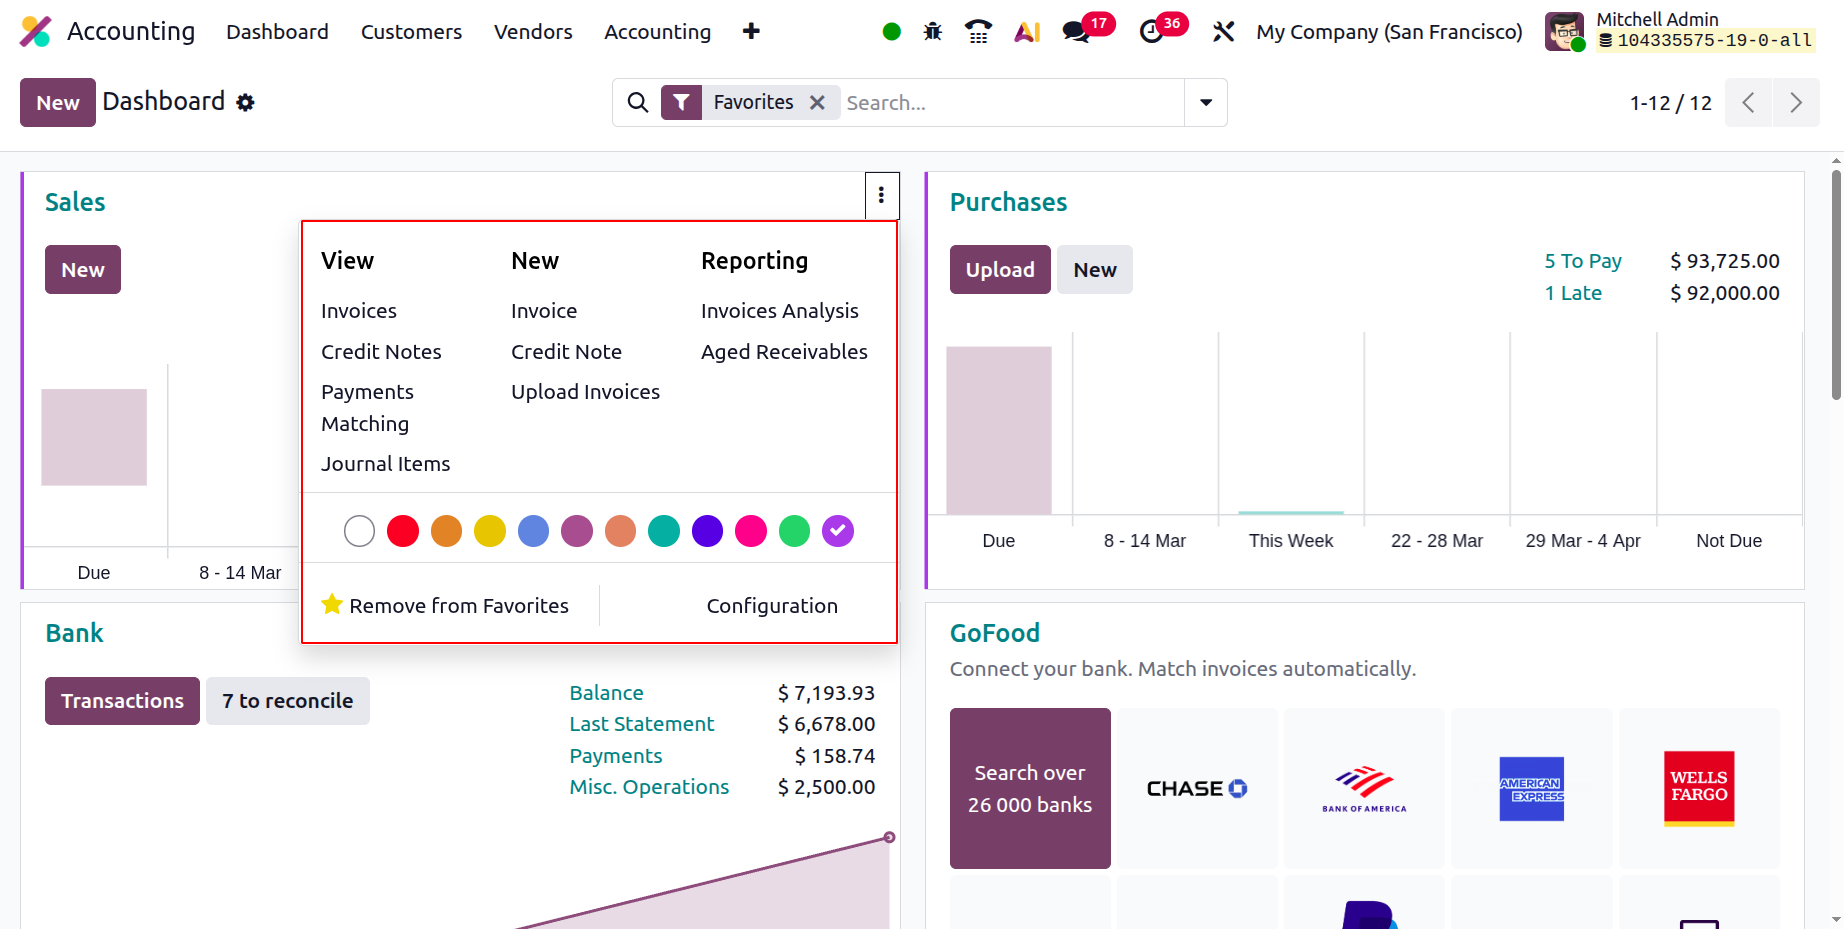Remove the Favorites filter from search

817,102
